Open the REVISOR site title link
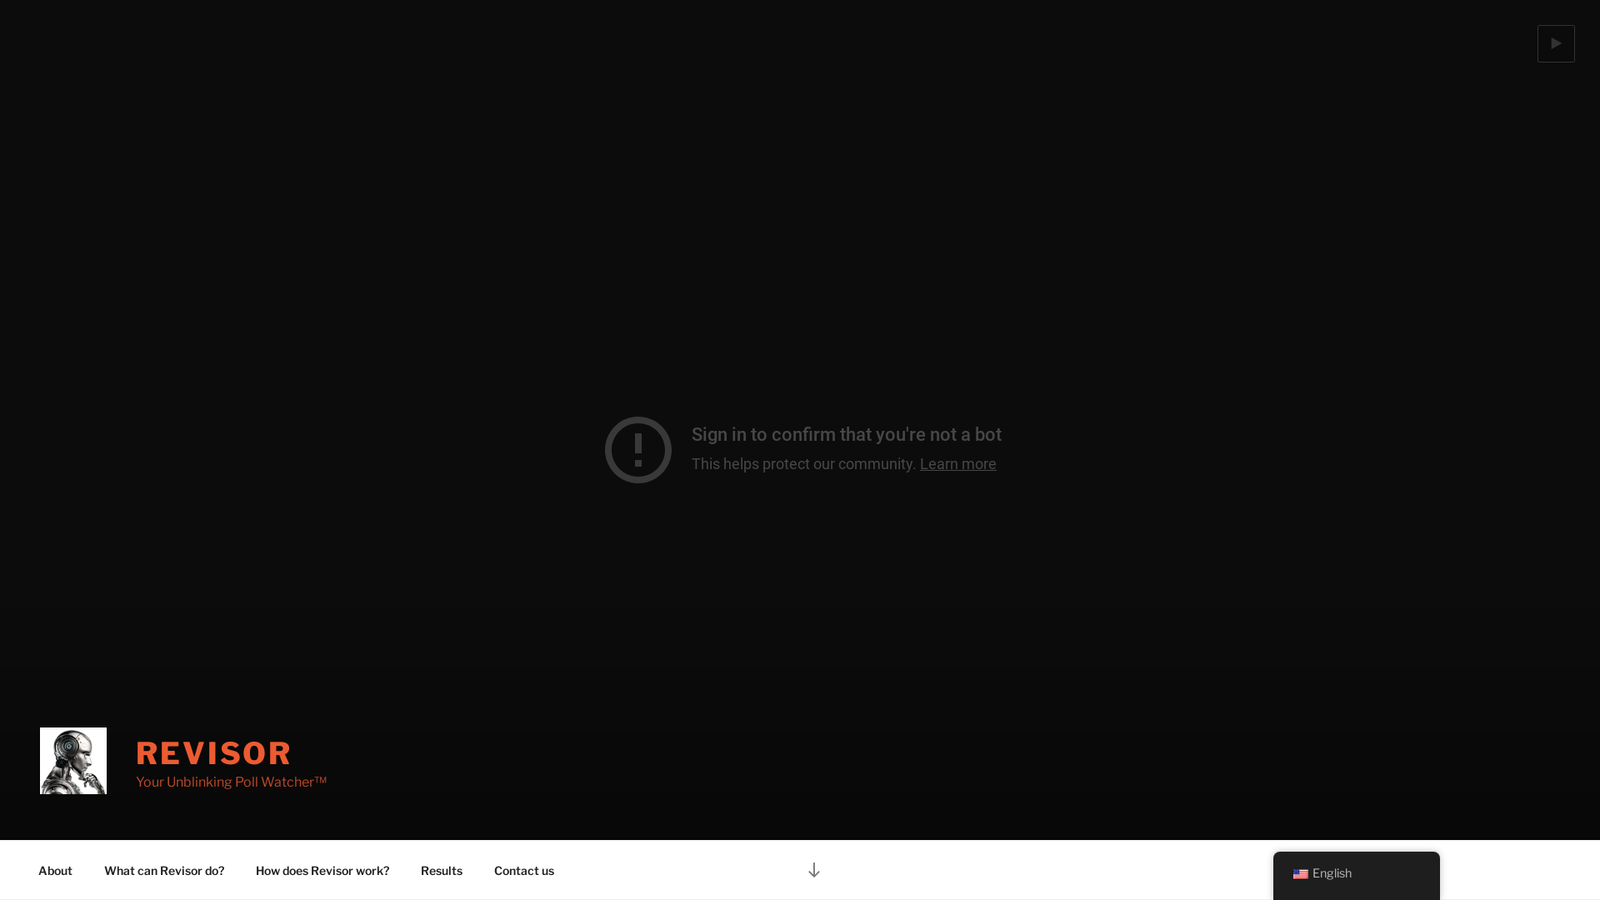Viewport: 1600px width, 900px height. coord(213,753)
